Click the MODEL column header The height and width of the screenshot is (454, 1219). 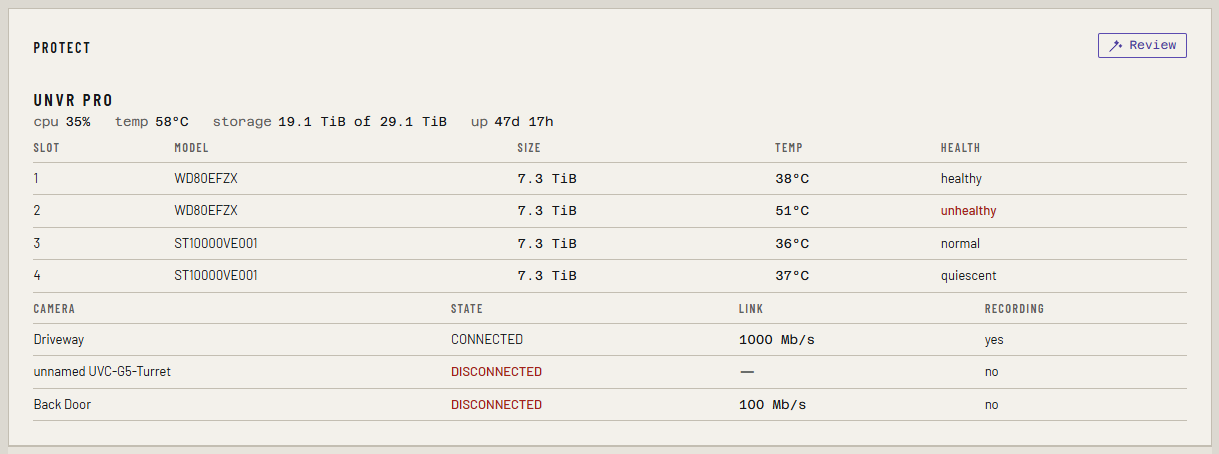click(191, 148)
